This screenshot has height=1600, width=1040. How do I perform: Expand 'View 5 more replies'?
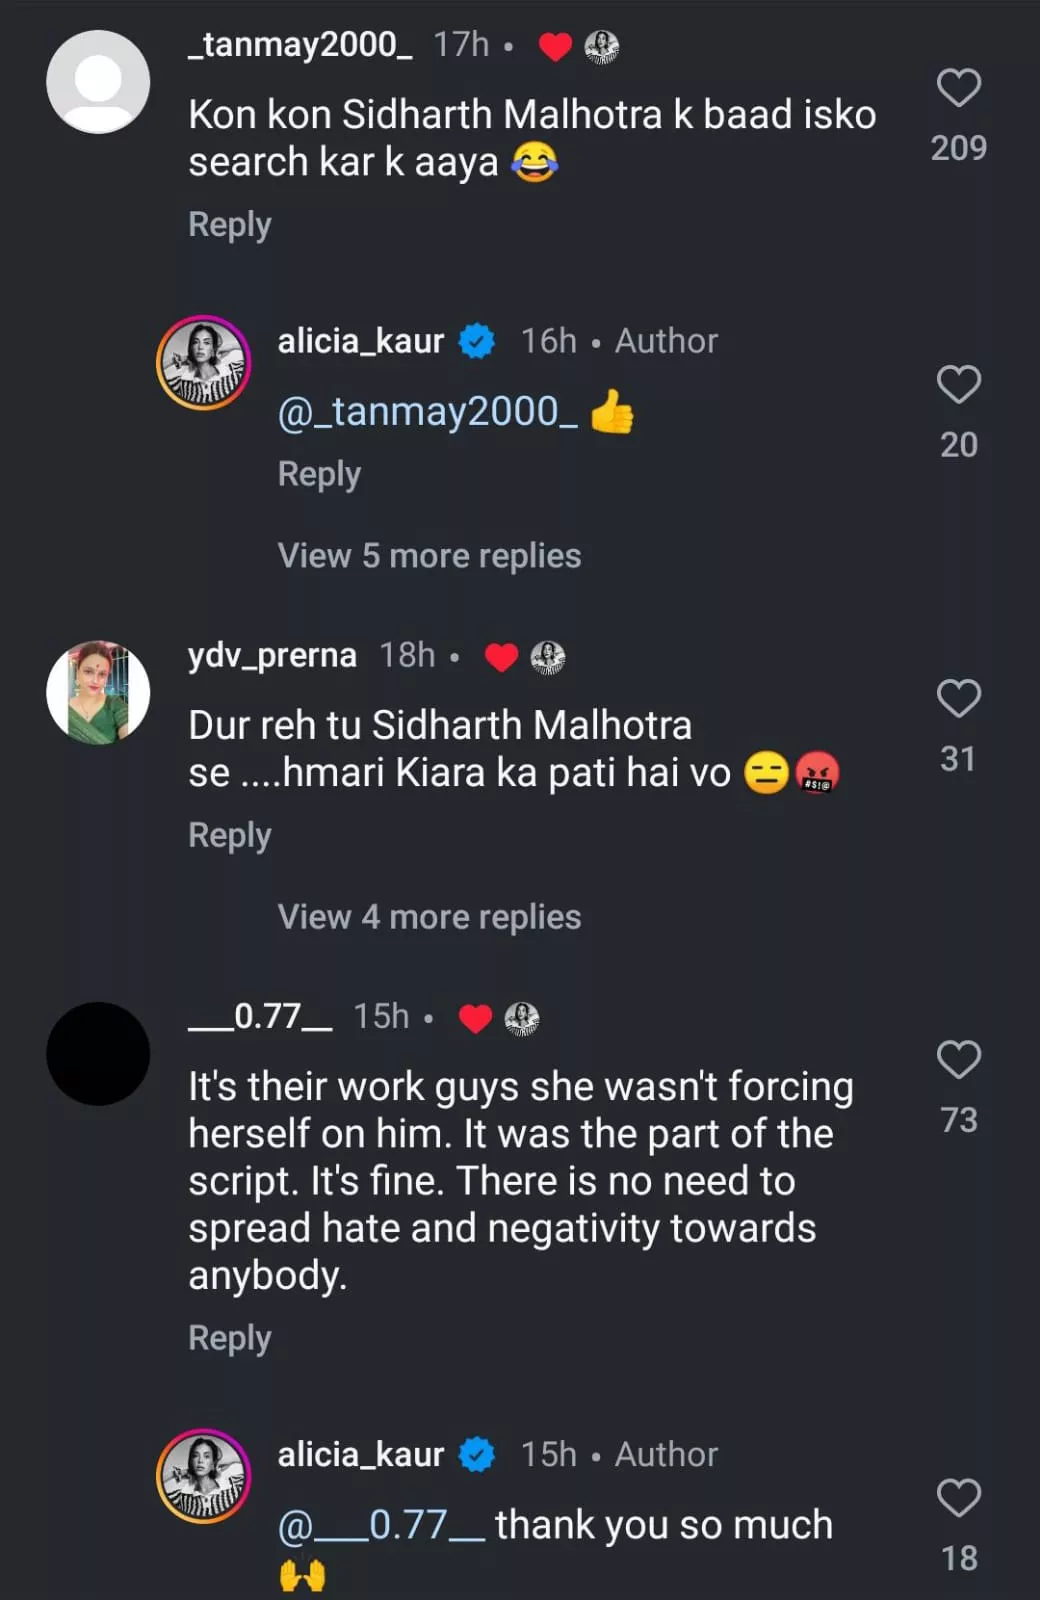pyautogui.click(x=429, y=556)
